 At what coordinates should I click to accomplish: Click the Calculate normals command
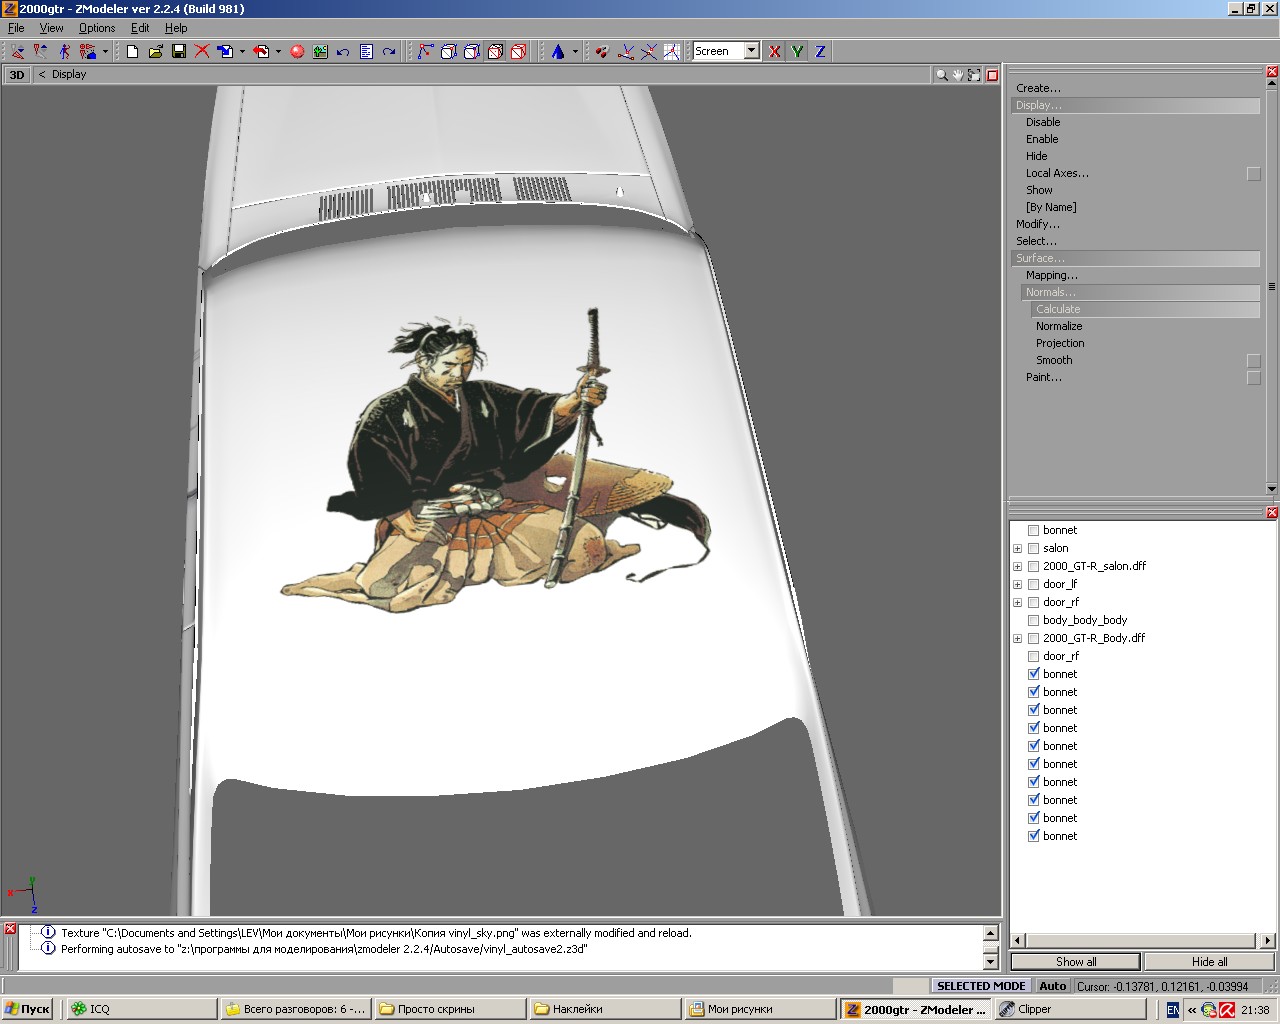coord(1058,309)
